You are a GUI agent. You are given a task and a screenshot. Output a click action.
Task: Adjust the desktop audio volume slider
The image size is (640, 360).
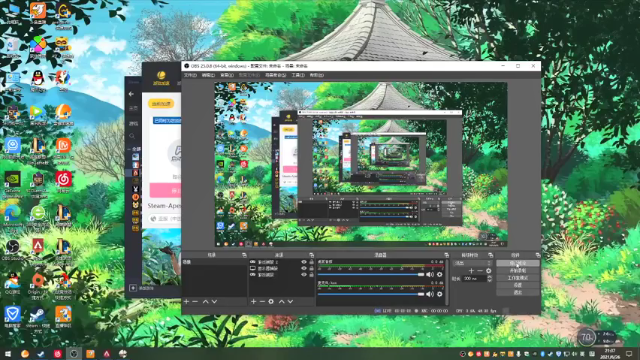(371, 275)
